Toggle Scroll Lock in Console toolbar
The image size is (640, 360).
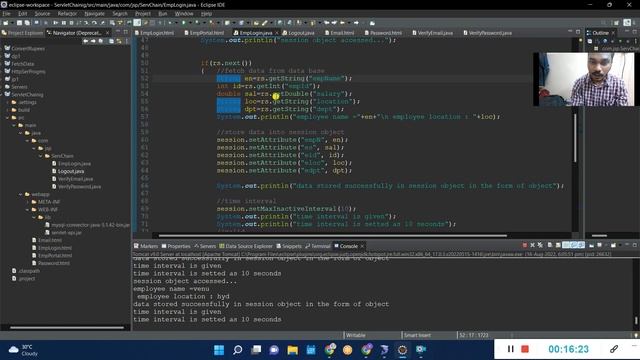pos(558,245)
